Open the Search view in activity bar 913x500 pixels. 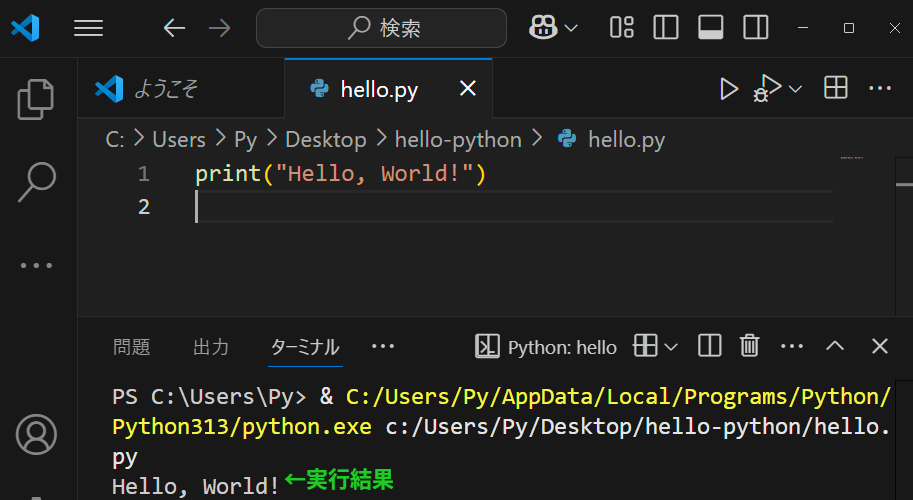tap(37, 181)
